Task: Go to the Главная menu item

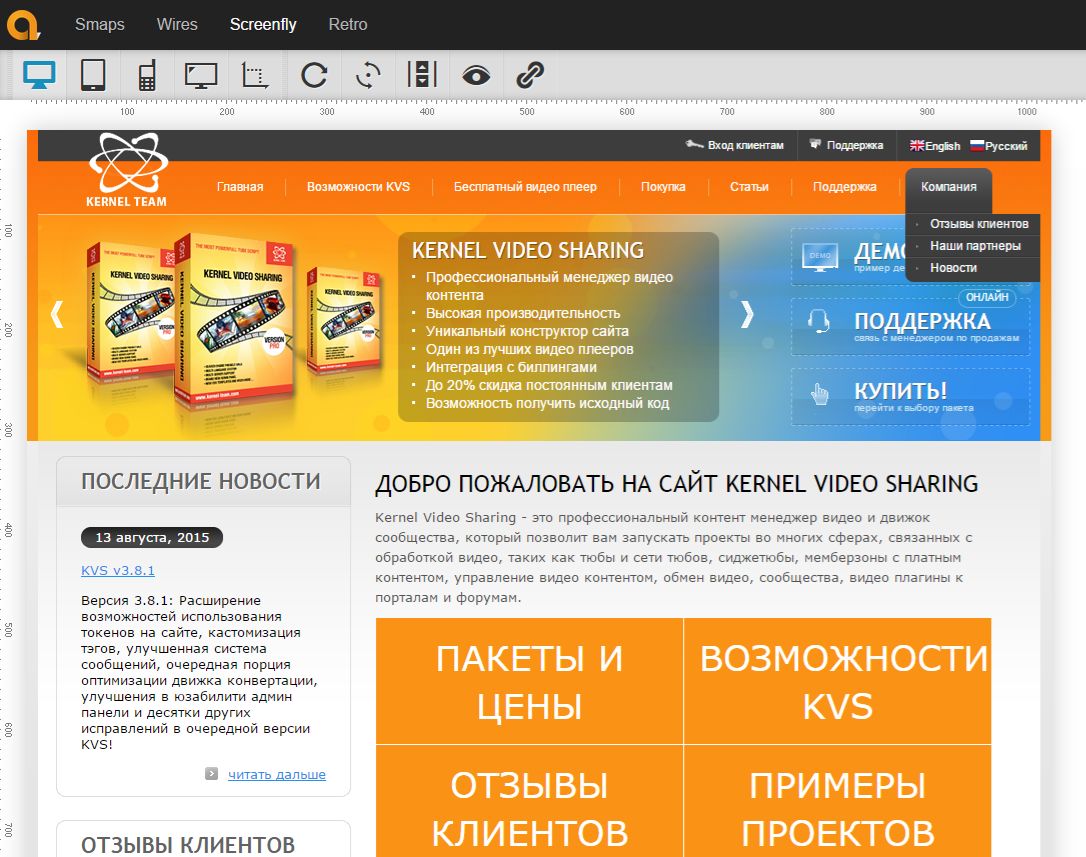Action: pos(240,187)
